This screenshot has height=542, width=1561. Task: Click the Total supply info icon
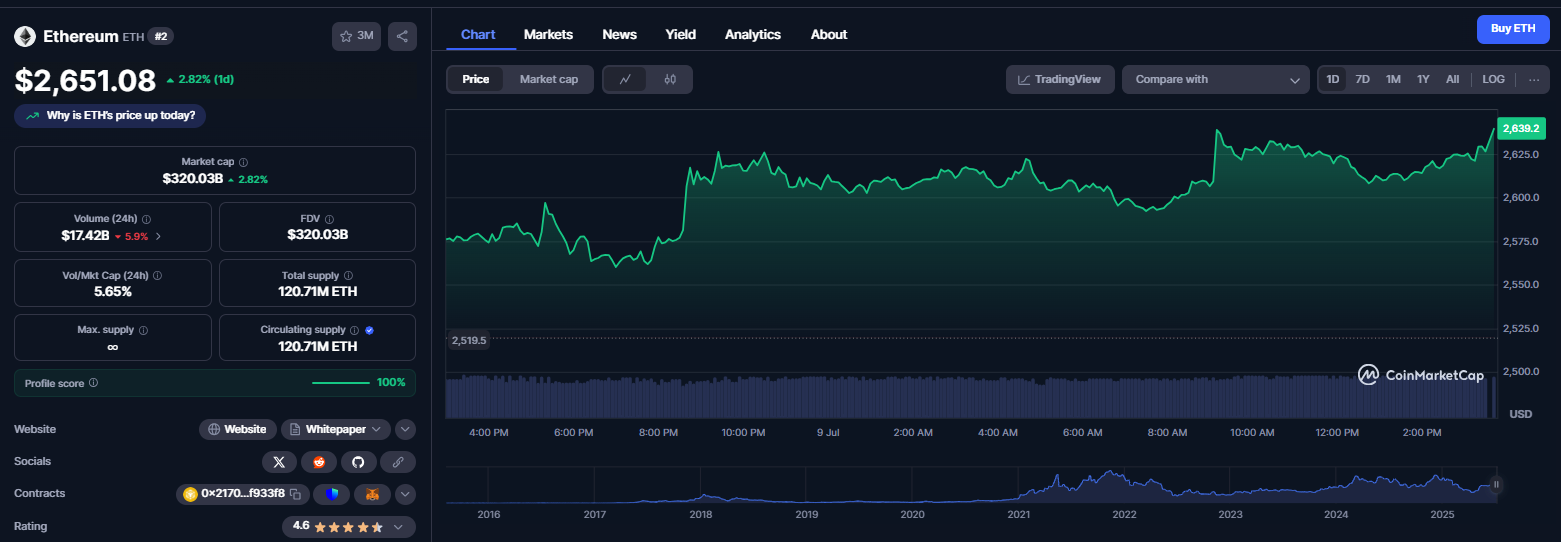pos(348,275)
